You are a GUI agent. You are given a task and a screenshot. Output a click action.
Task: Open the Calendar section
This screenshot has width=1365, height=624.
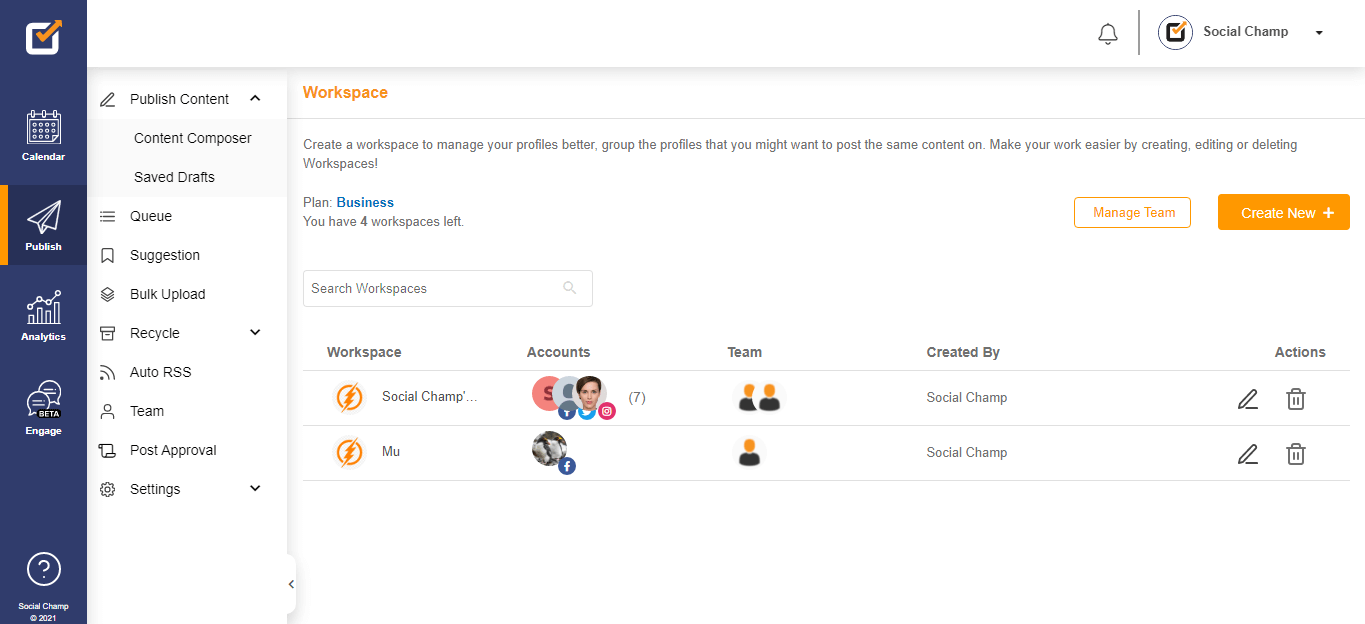click(43, 136)
